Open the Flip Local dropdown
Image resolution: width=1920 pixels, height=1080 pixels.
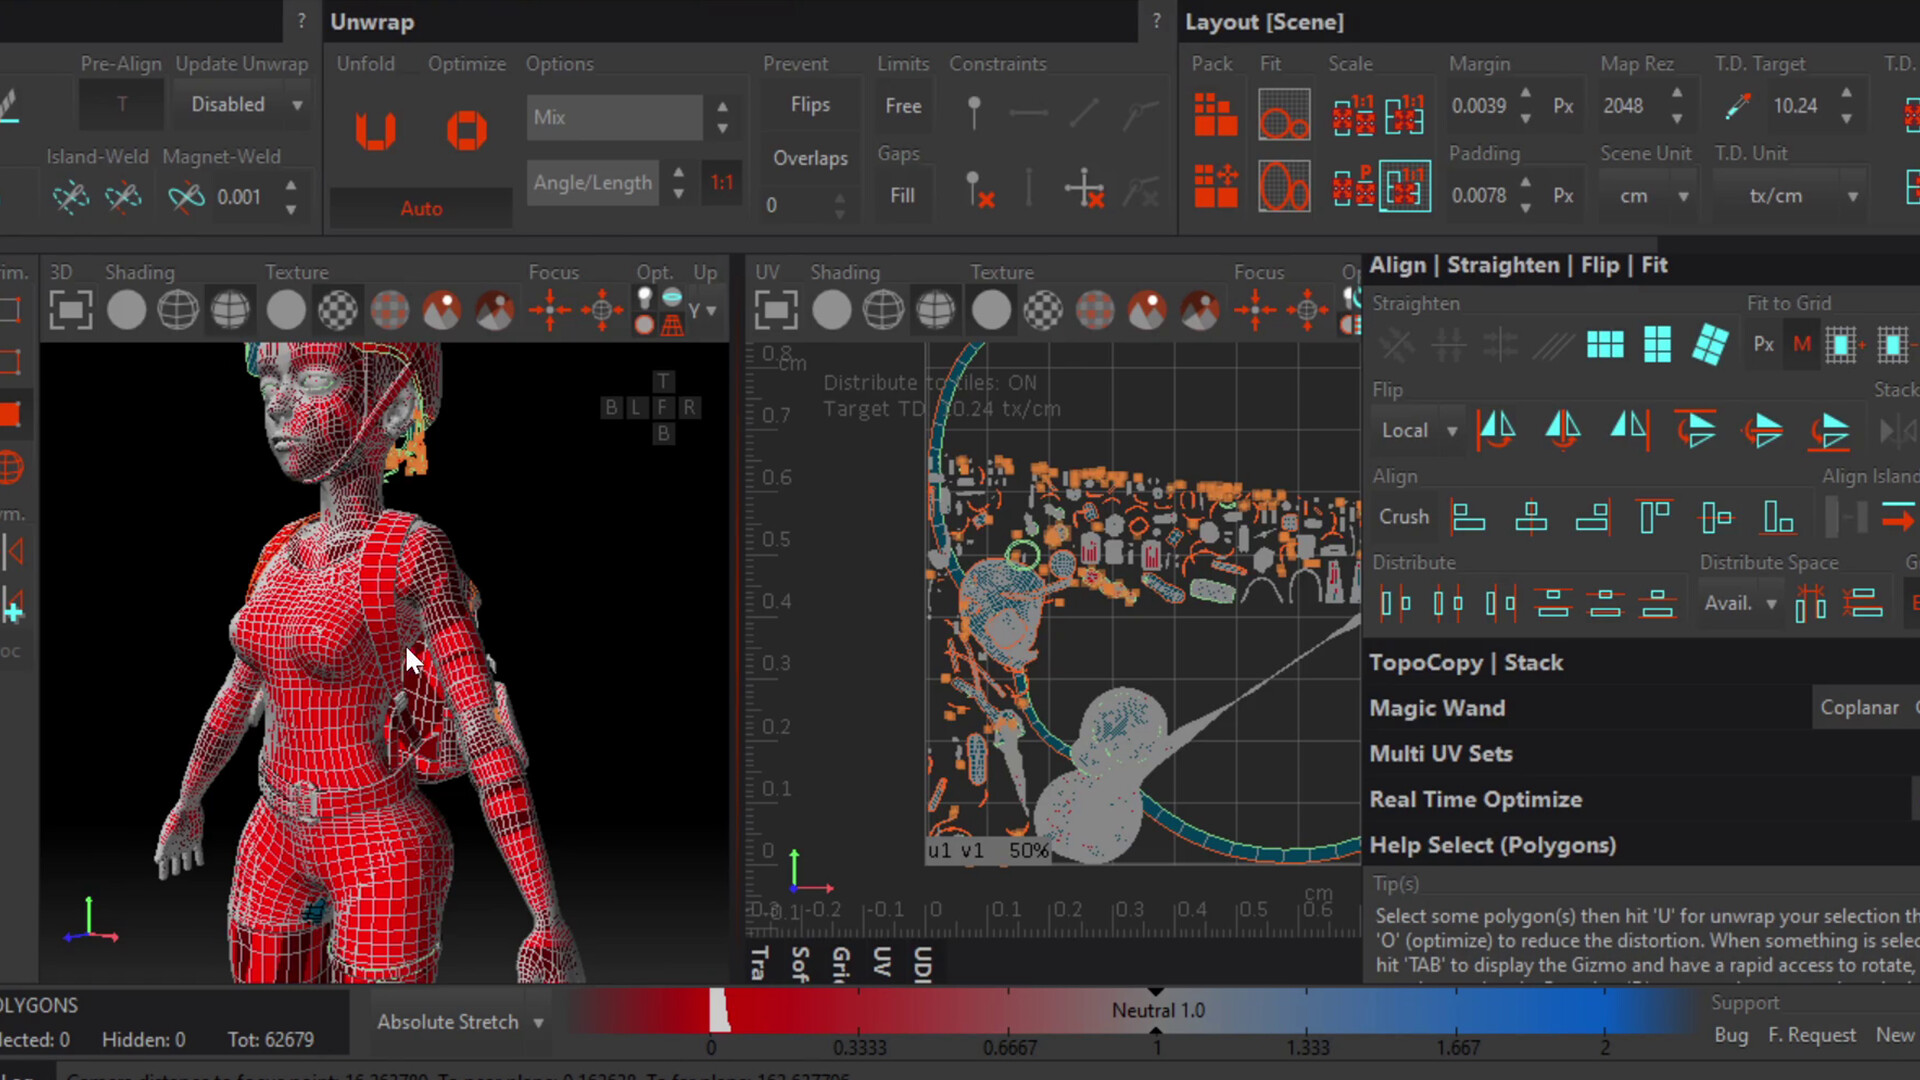click(1418, 430)
